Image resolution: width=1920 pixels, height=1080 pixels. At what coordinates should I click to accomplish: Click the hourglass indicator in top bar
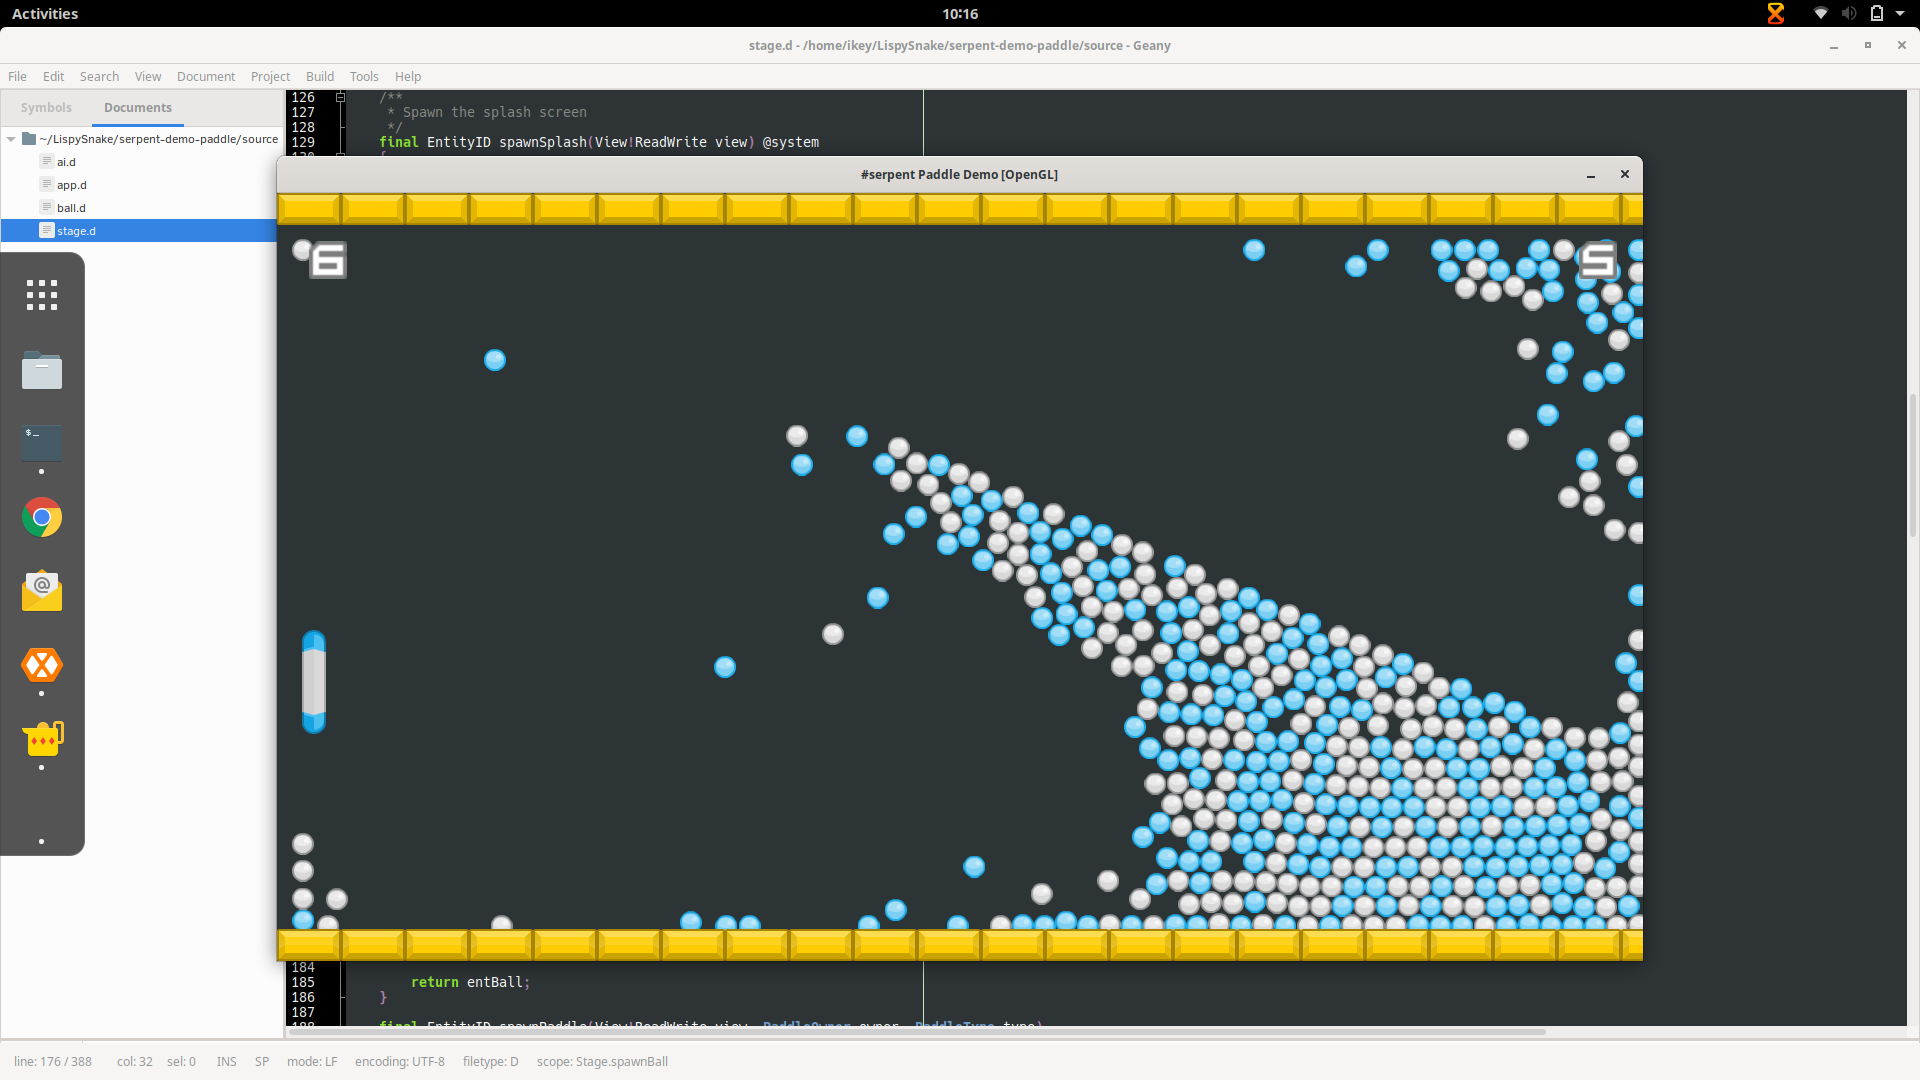[1776, 13]
